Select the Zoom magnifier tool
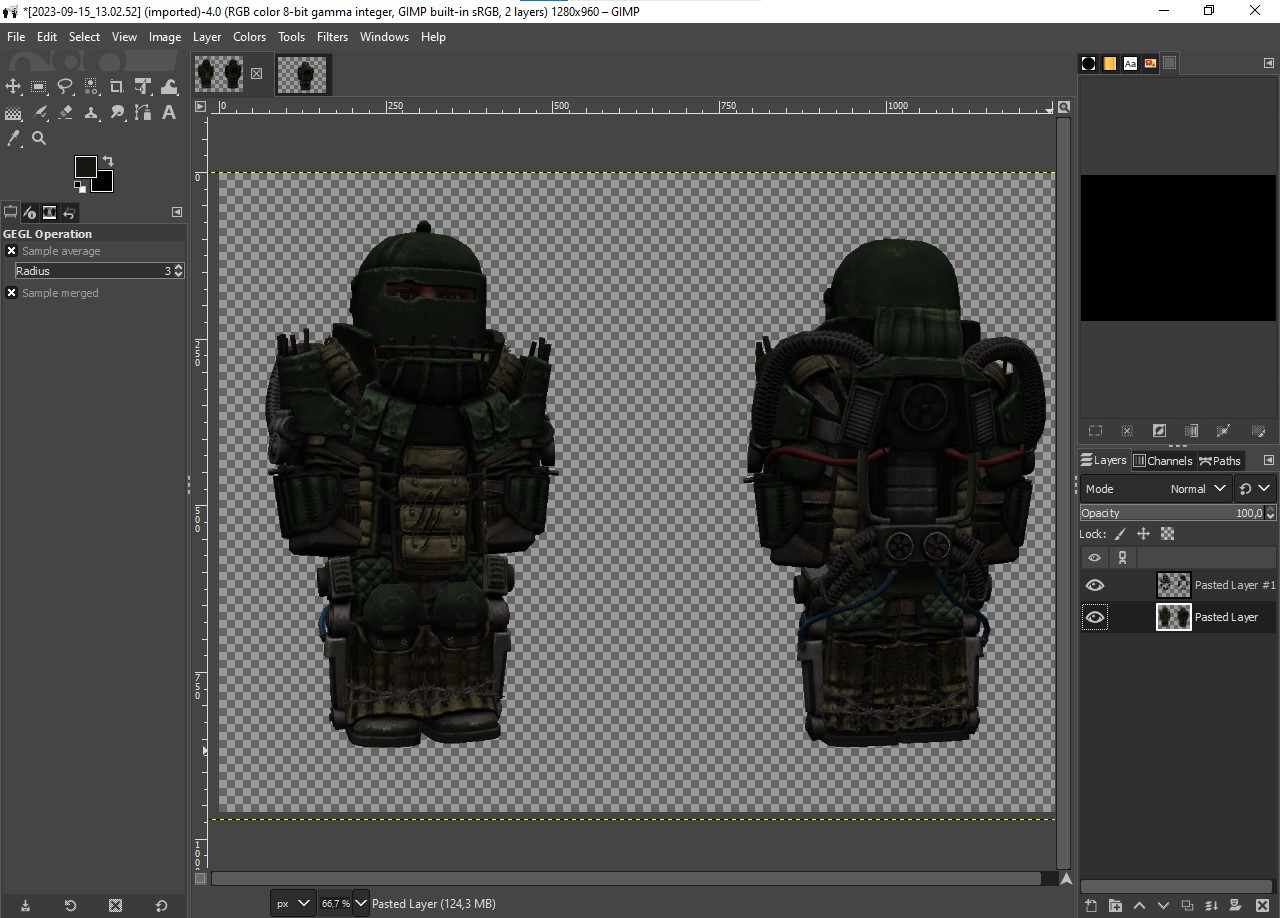The image size is (1280, 918). click(x=39, y=139)
